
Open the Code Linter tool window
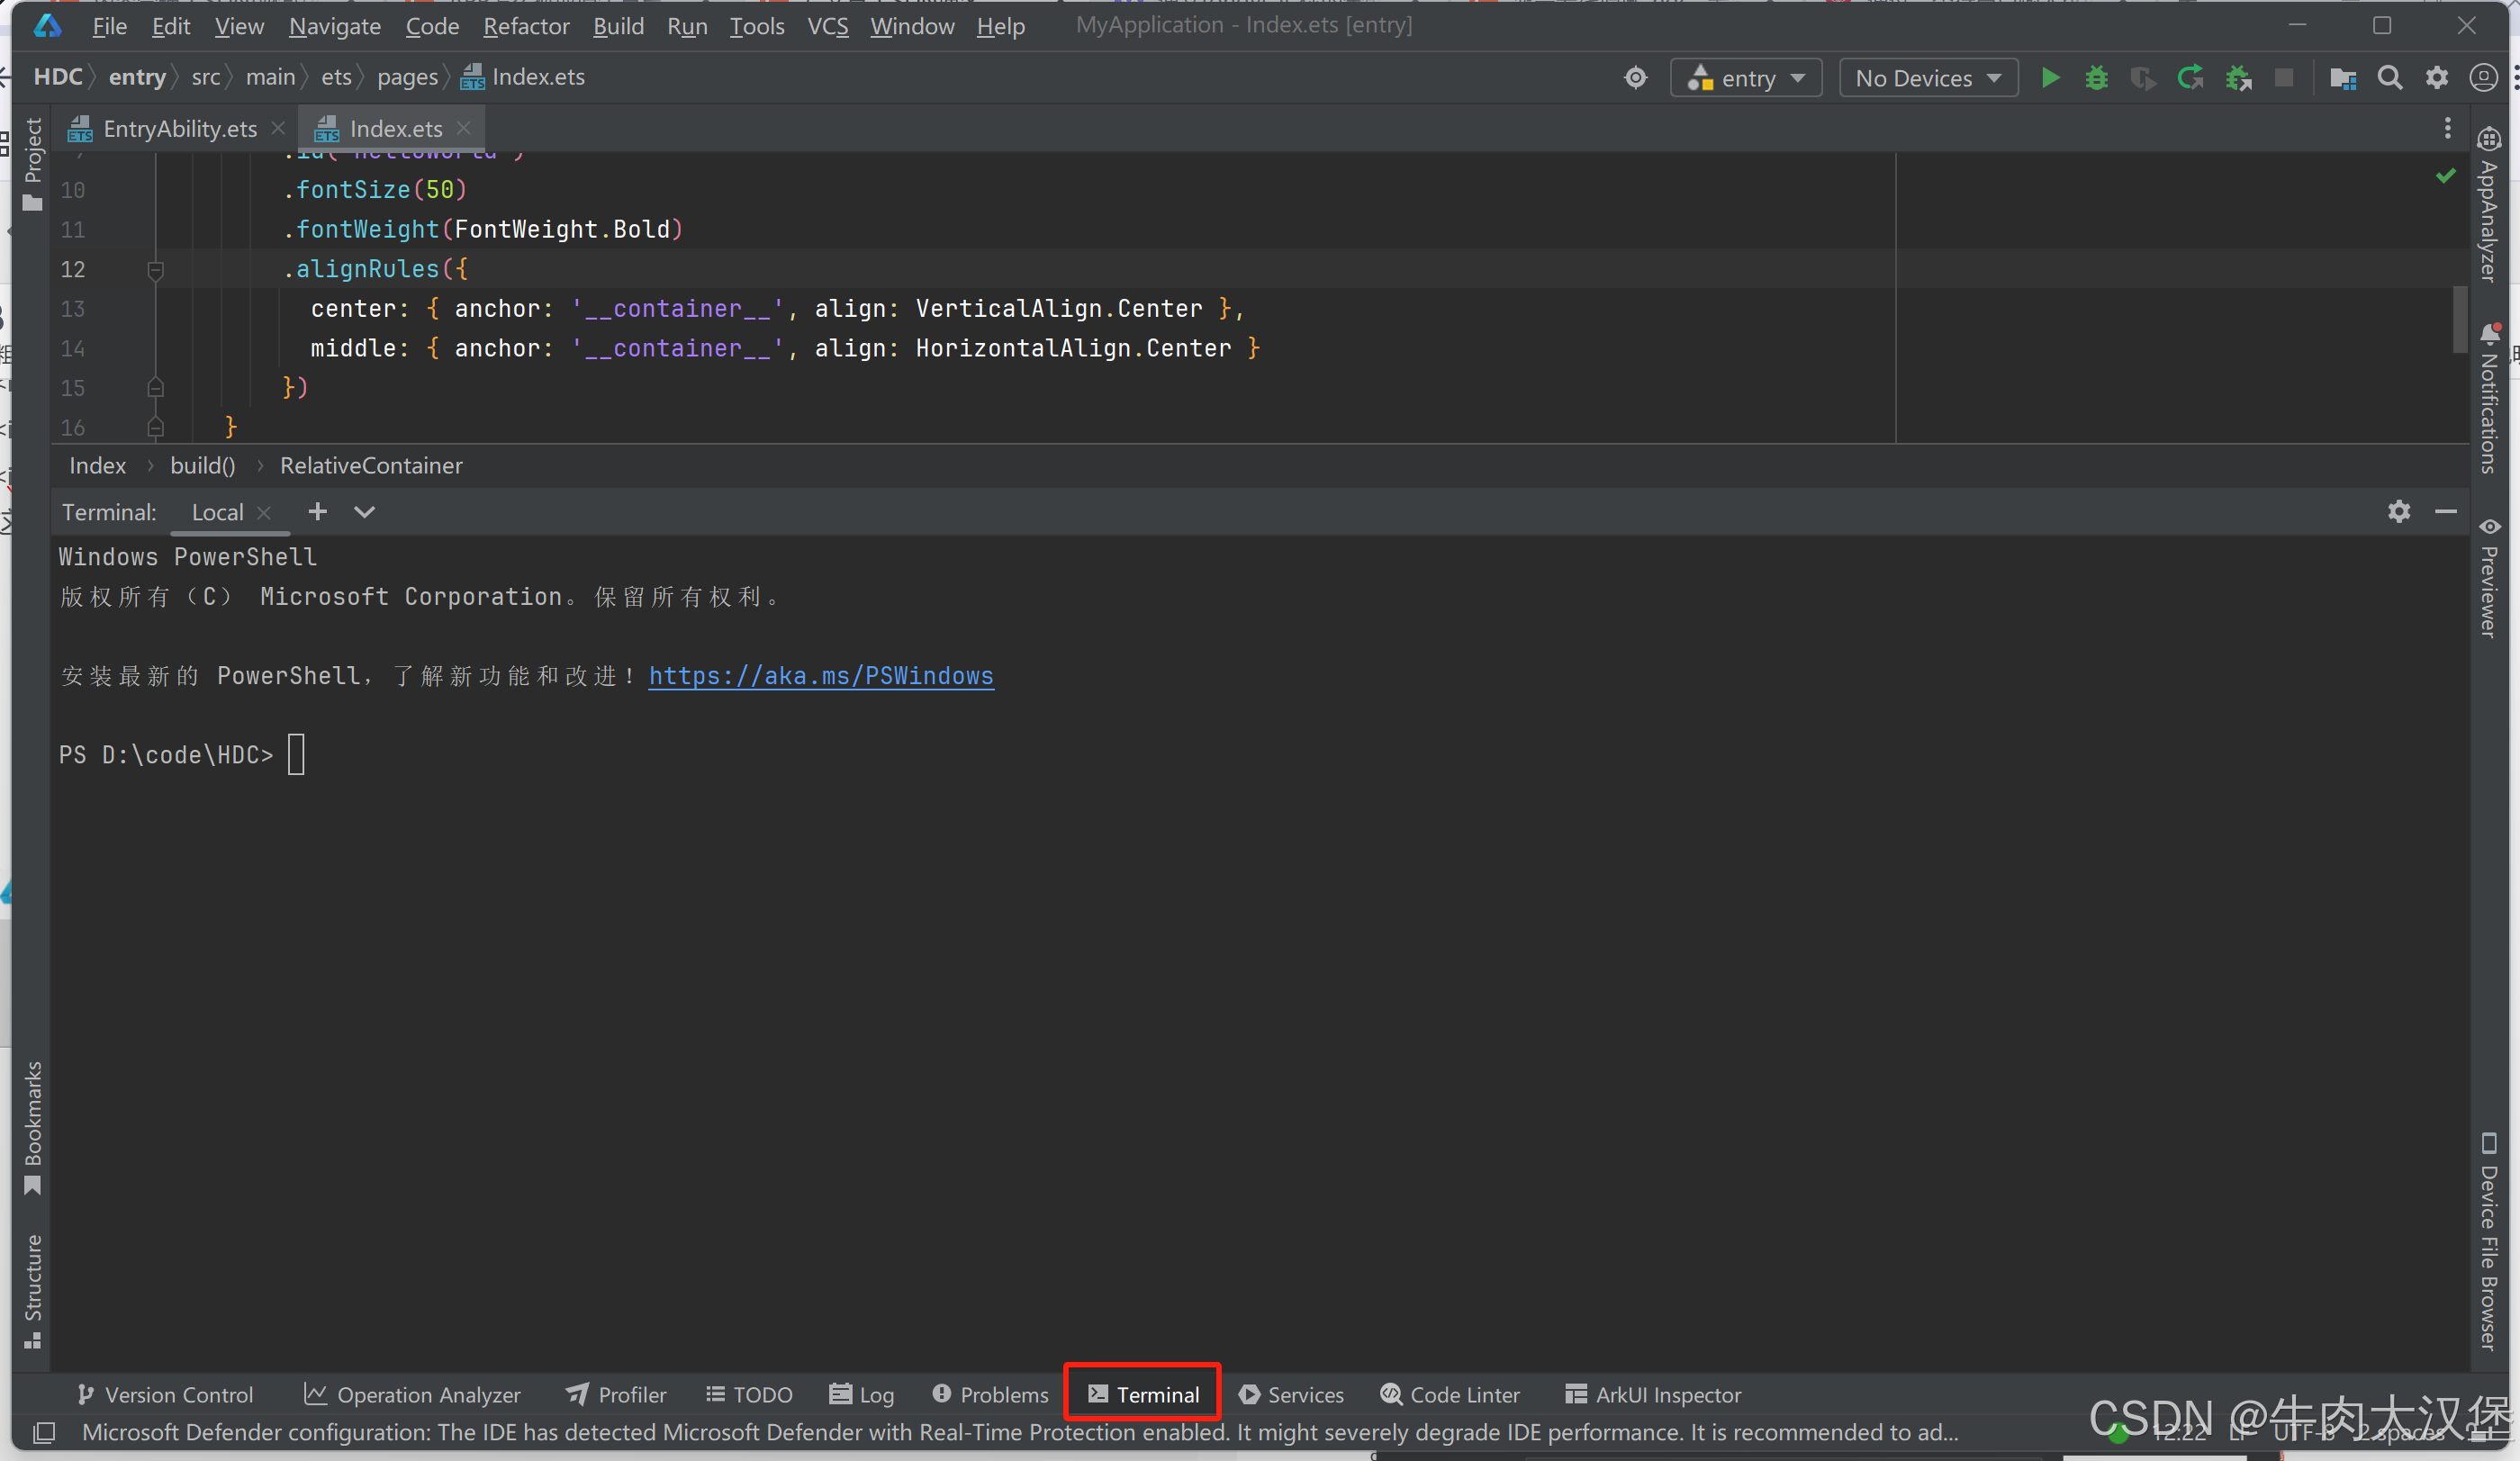(x=1450, y=1394)
